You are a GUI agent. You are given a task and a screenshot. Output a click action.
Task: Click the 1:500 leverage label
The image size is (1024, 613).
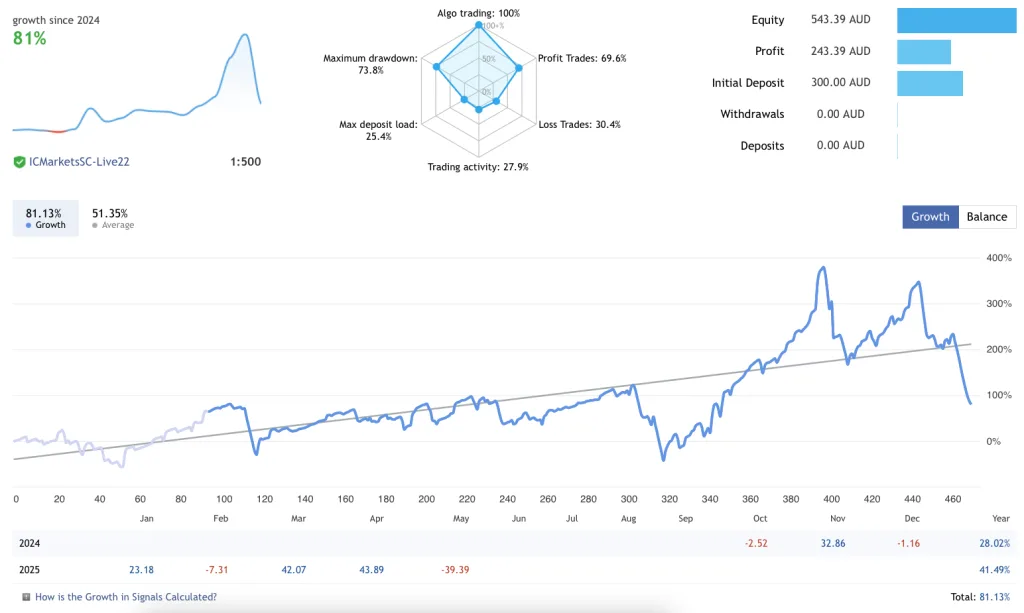click(x=248, y=161)
